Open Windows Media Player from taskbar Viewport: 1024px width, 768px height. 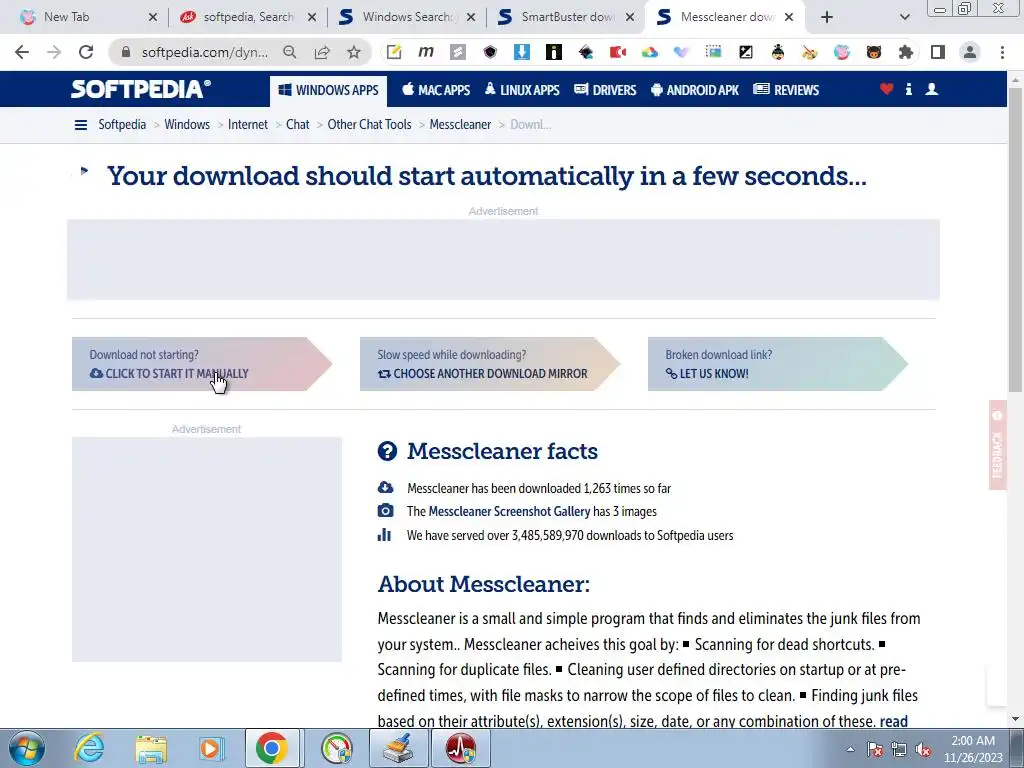pyautogui.click(x=211, y=749)
